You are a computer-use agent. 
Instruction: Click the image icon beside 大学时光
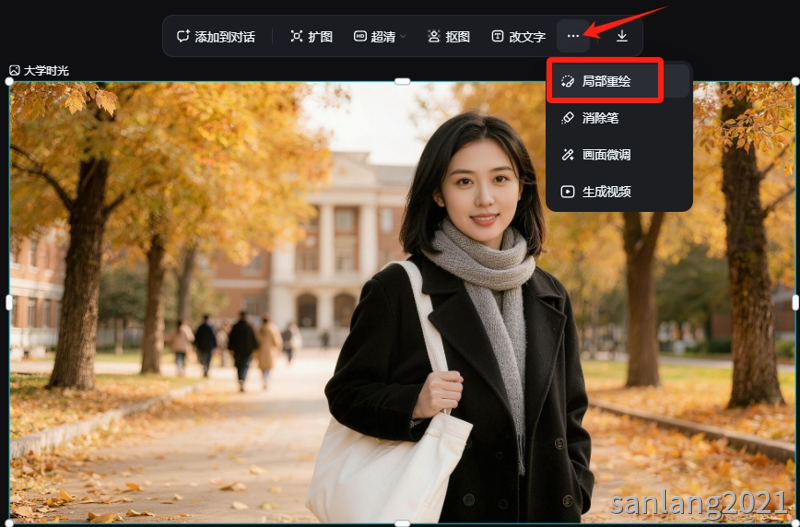pyautogui.click(x=14, y=70)
